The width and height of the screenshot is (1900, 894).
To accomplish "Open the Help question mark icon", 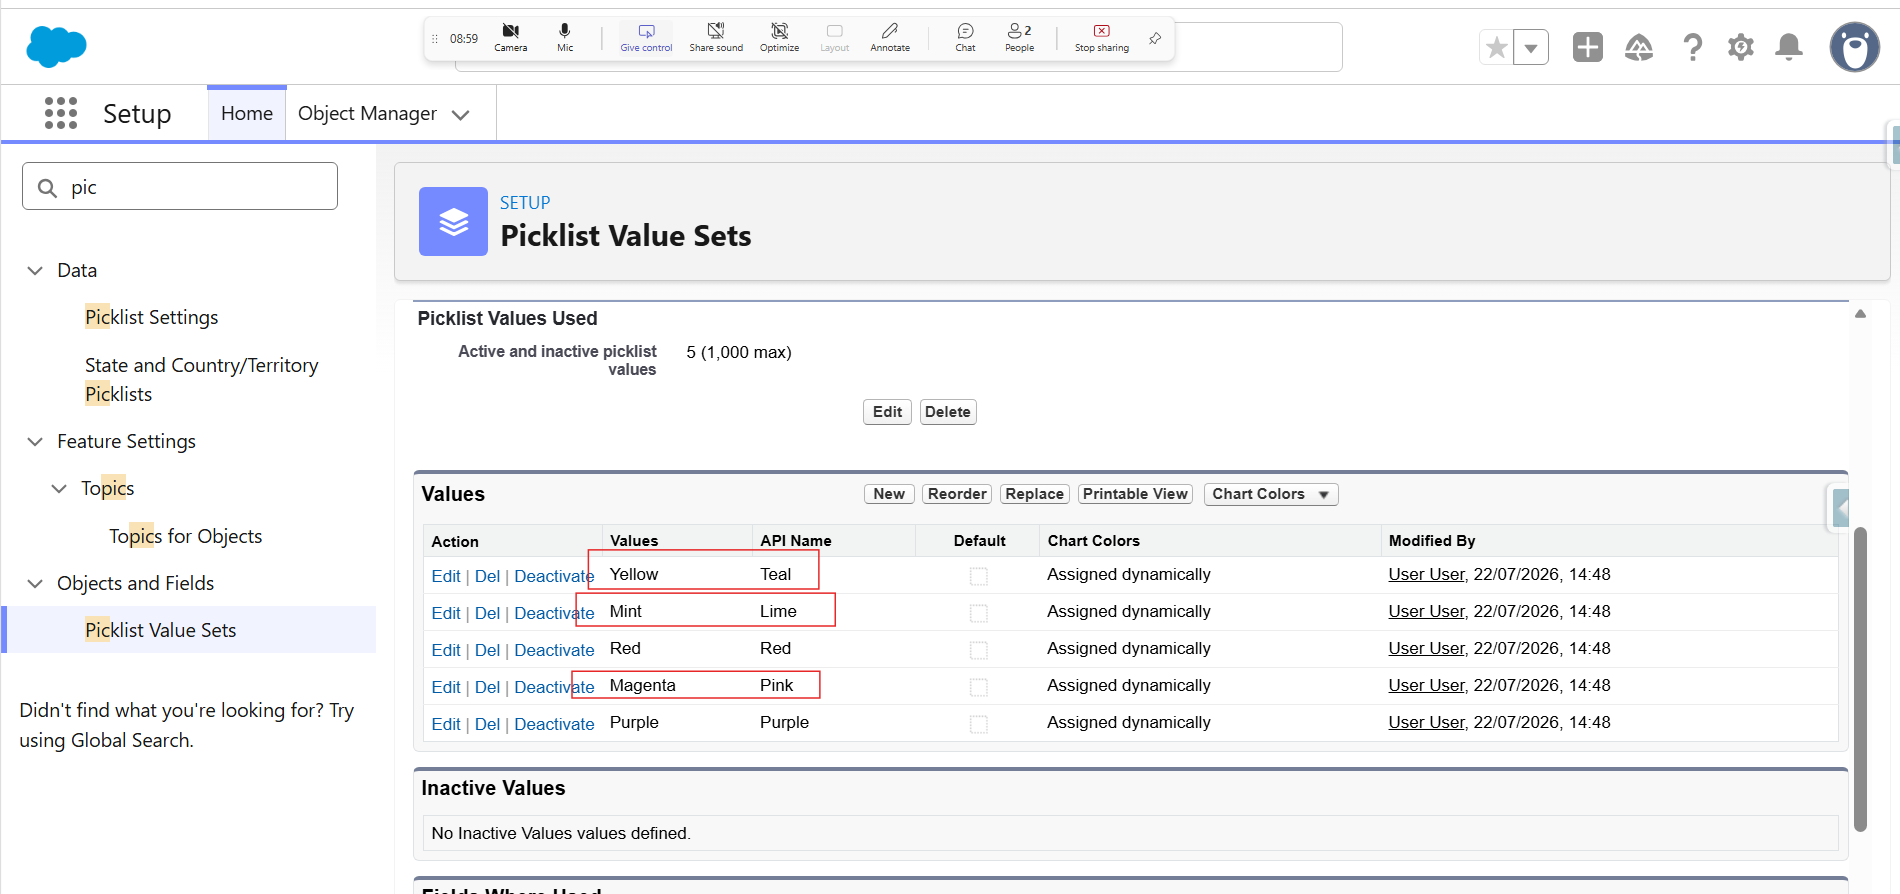I will click(x=1692, y=47).
